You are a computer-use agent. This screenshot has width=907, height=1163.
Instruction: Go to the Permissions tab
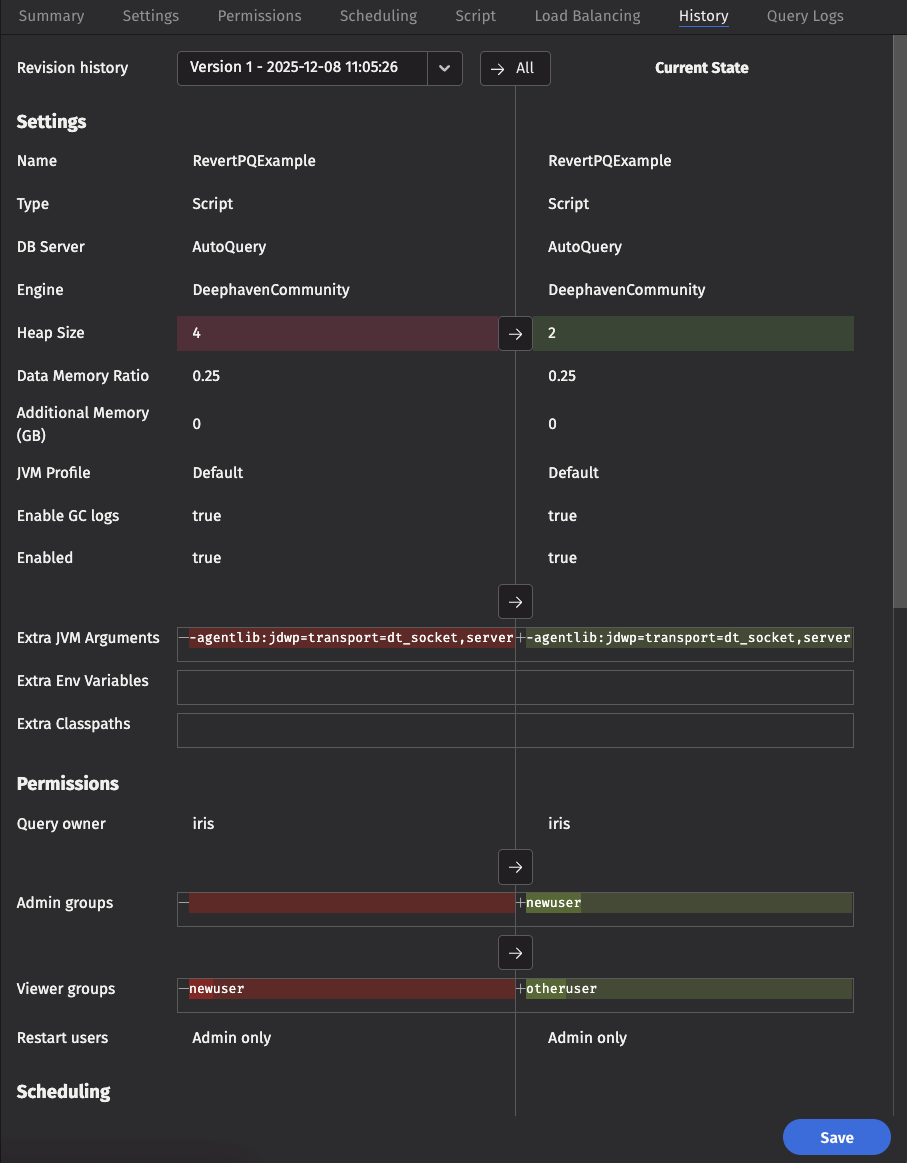259,16
